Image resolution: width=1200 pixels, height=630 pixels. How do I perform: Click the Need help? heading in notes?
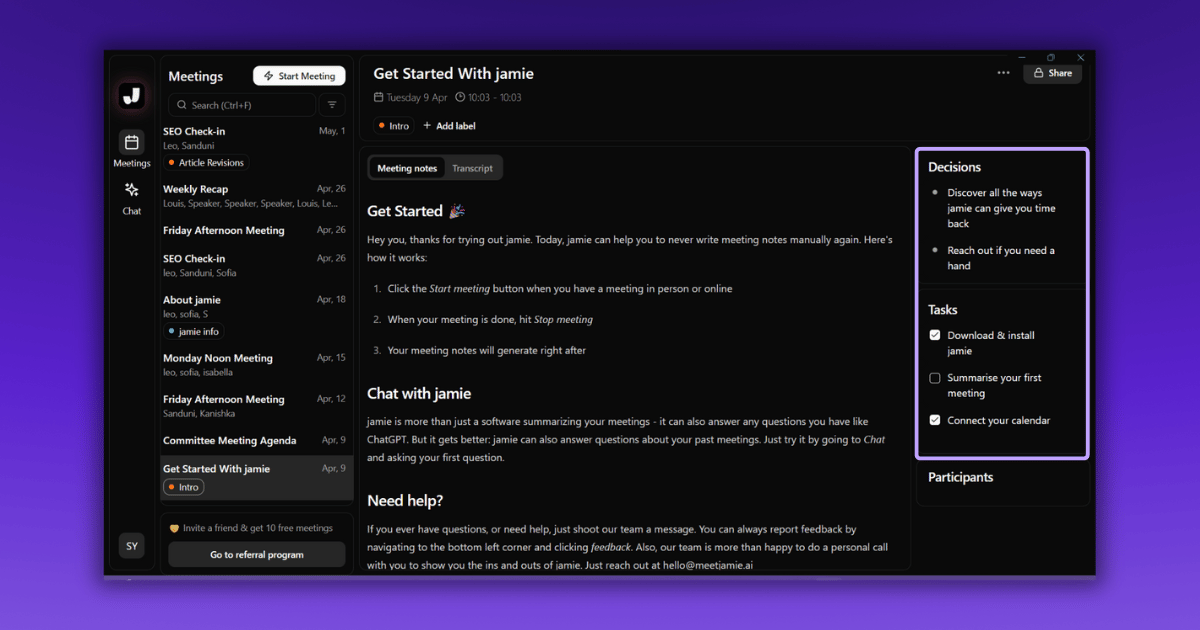[405, 500]
